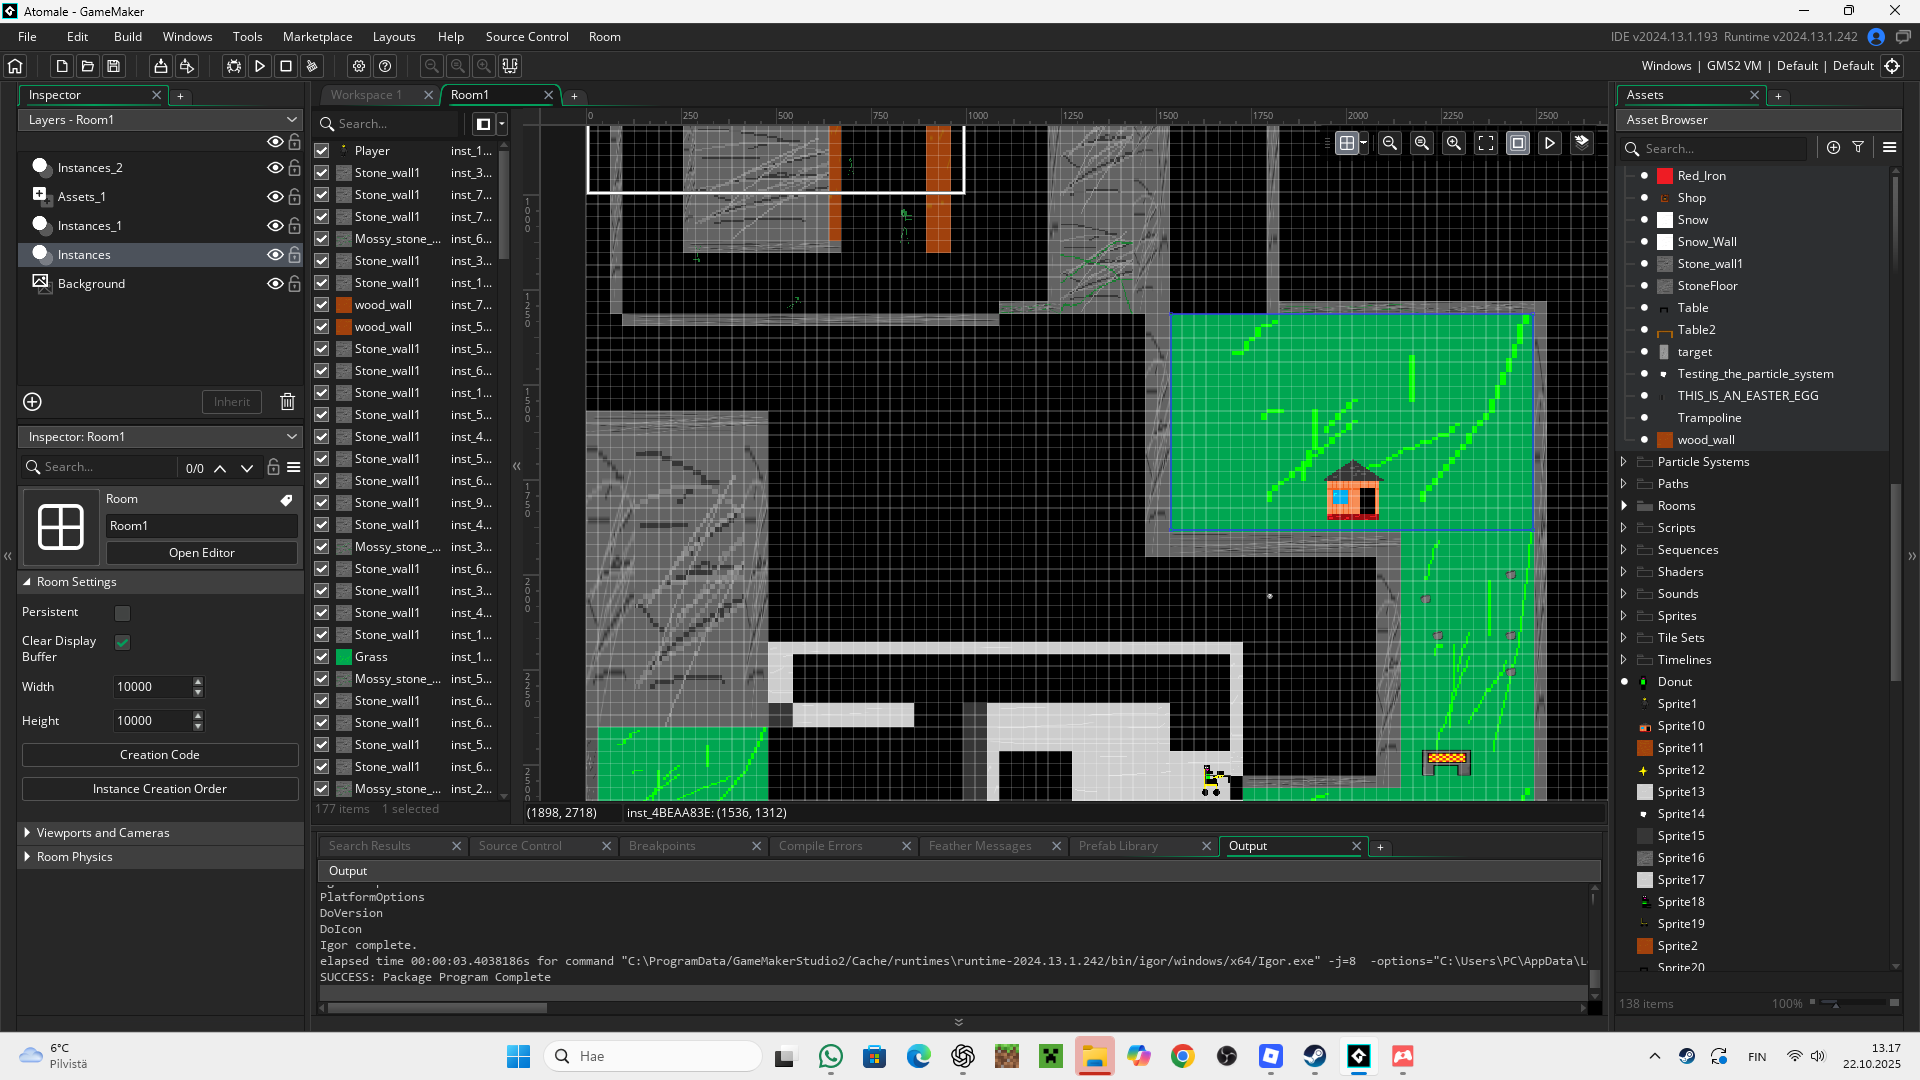This screenshot has height=1080, width=1920.
Task: Open Game Options gear icon
Action: tap(359, 66)
